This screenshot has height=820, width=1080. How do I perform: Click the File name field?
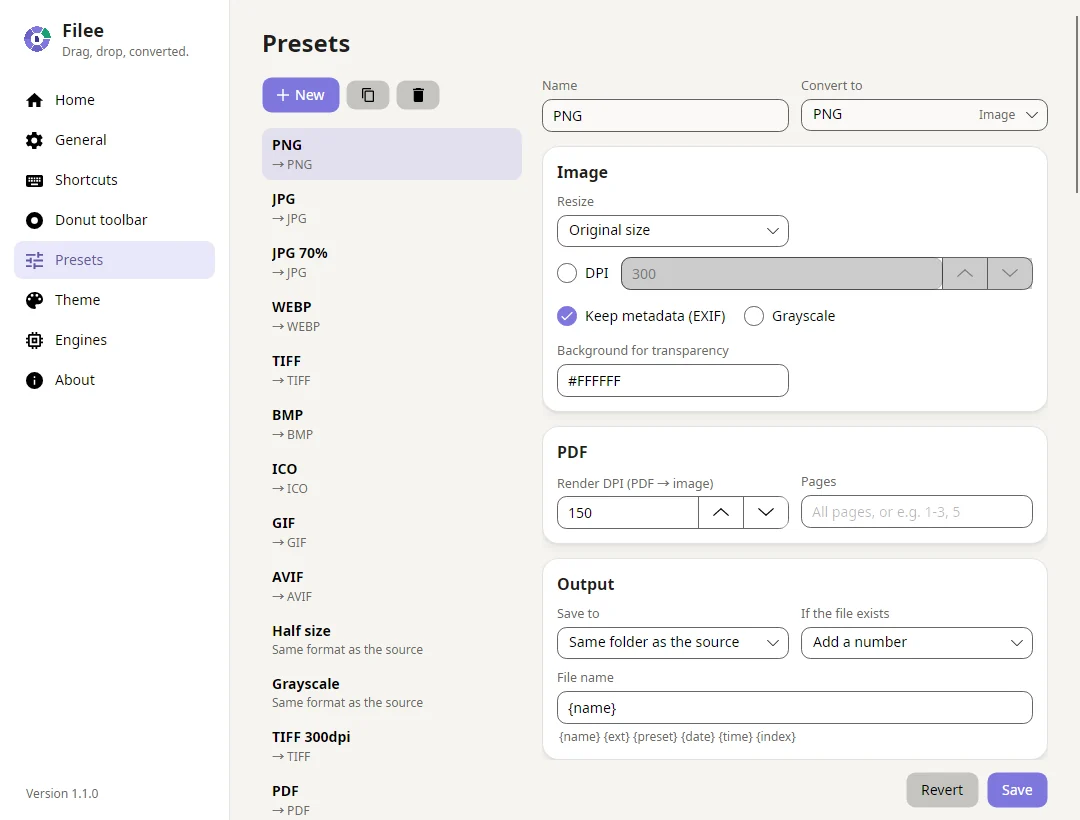(794, 708)
